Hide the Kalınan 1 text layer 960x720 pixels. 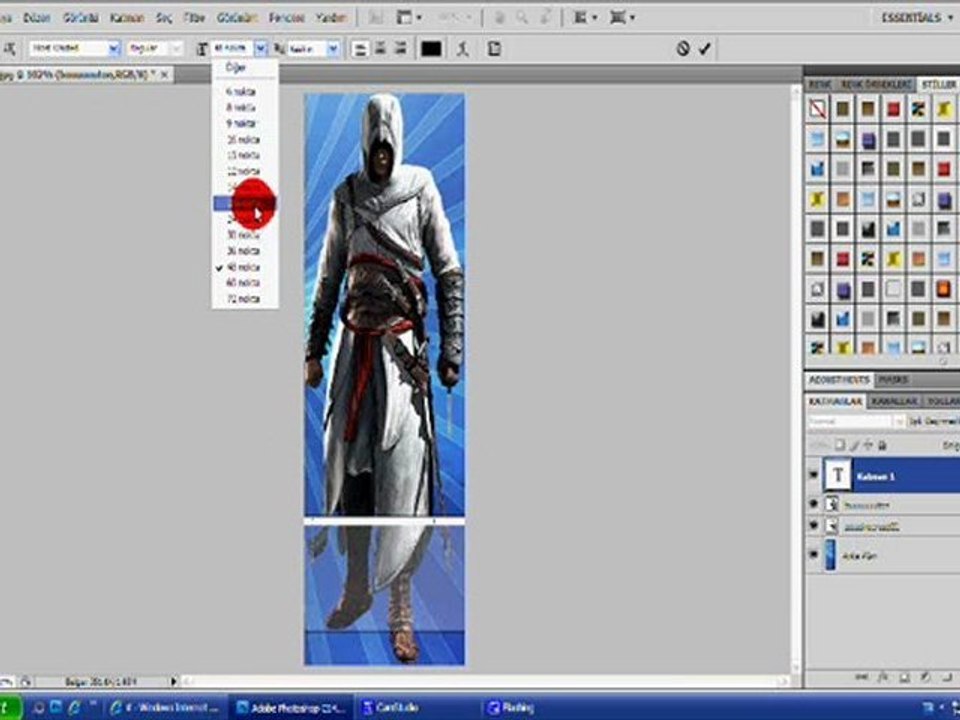(x=814, y=475)
